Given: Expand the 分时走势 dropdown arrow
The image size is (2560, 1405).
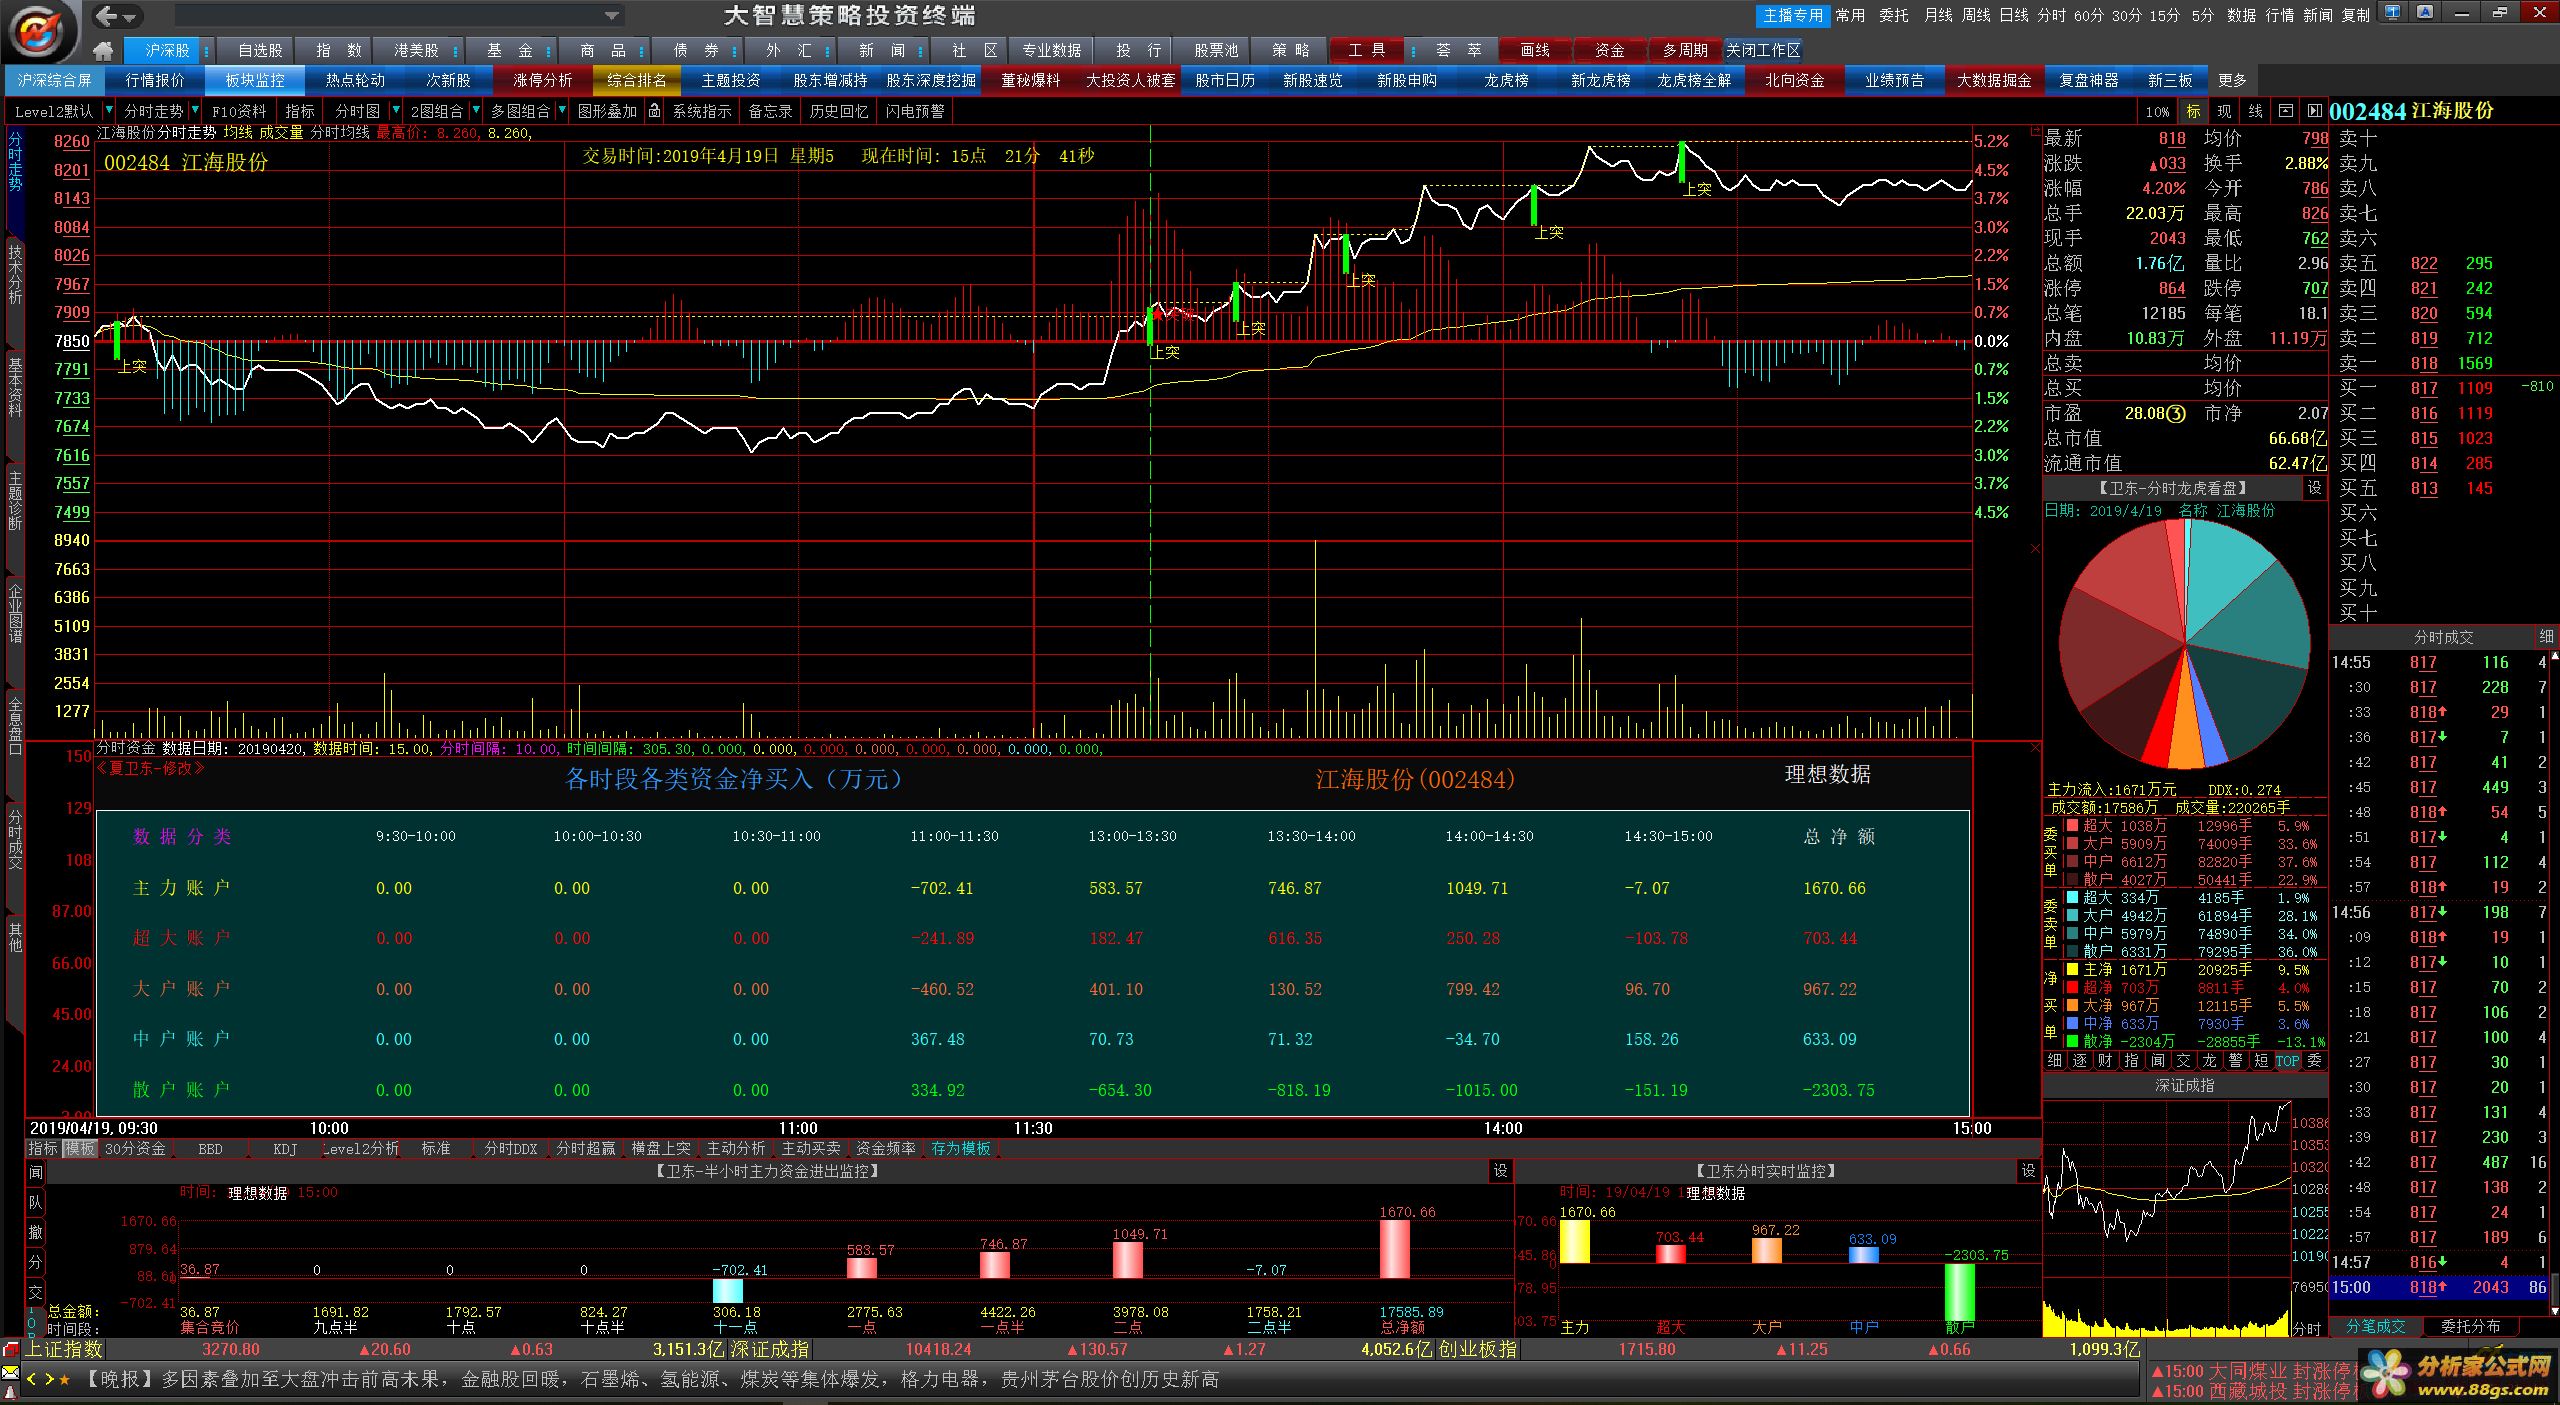Looking at the screenshot, I should coord(195,111).
